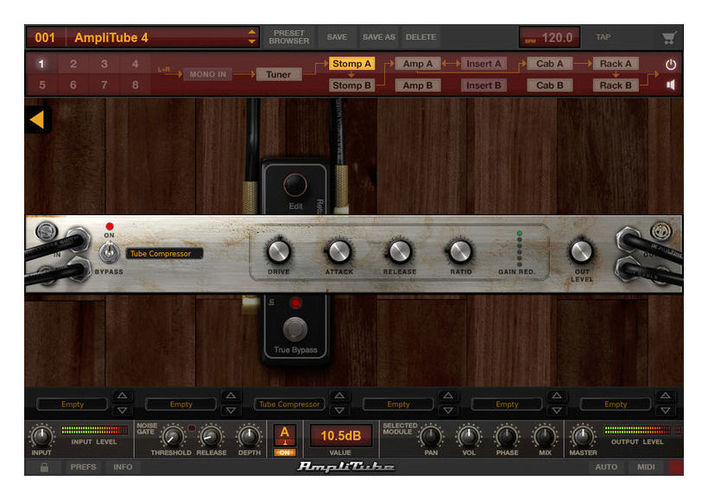Image resolution: width=708 pixels, height=500 pixels.
Task: Click up arrow beside Tube Compressor slot
Action: pos(340,396)
